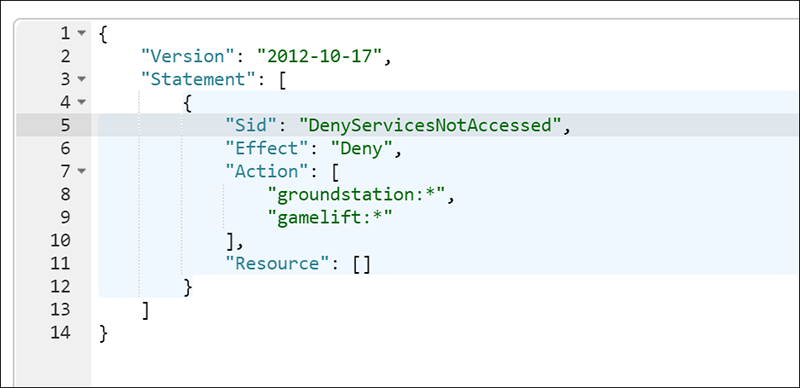This screenshot has width=800, height=388.
Task: Collapse the statement object fold on line 4
Action: pos(81,103)
